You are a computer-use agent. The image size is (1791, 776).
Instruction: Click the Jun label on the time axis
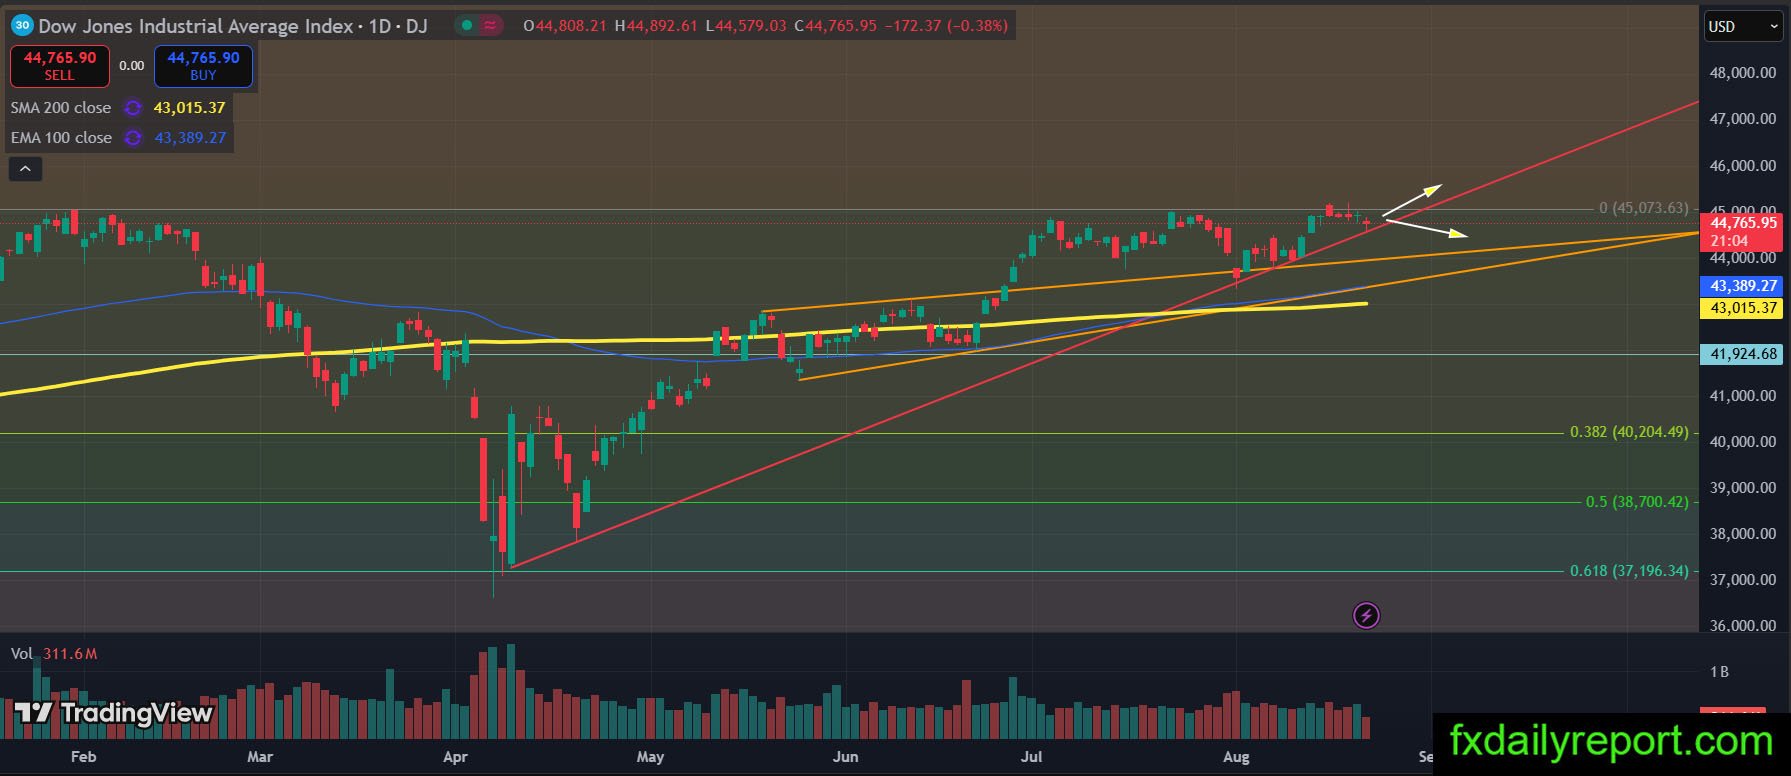click(845, 757)
